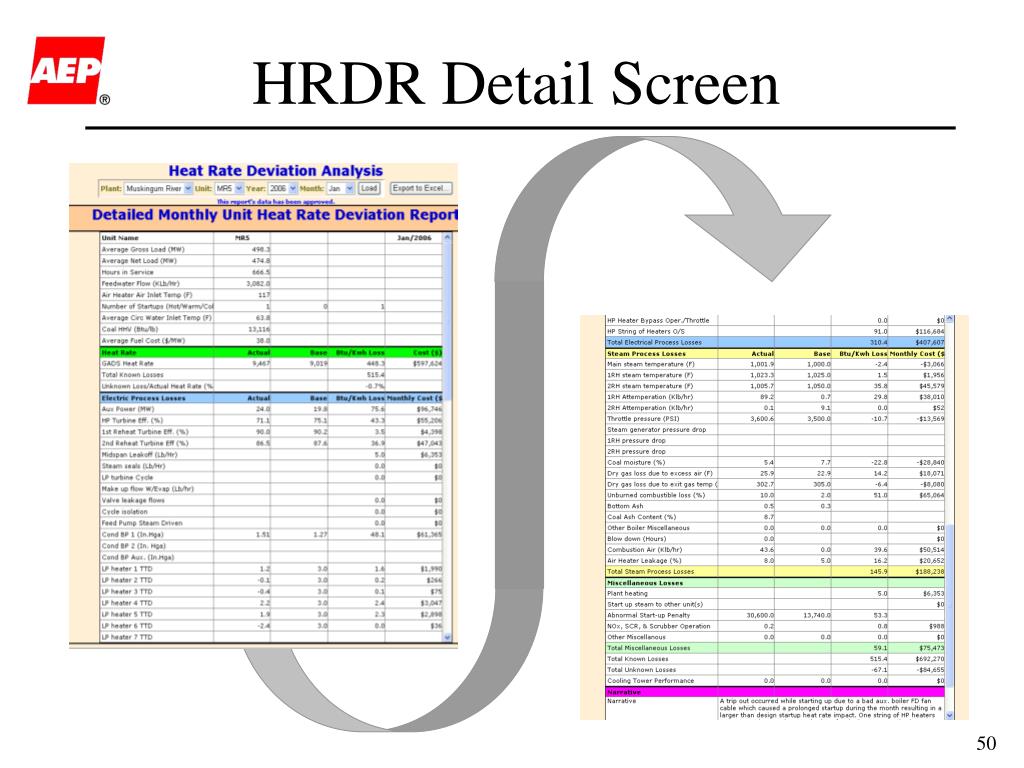Viewport: 1024px width, 768px height.
Task: Select the Coal moisture (%) row
Action: point(775,462)
